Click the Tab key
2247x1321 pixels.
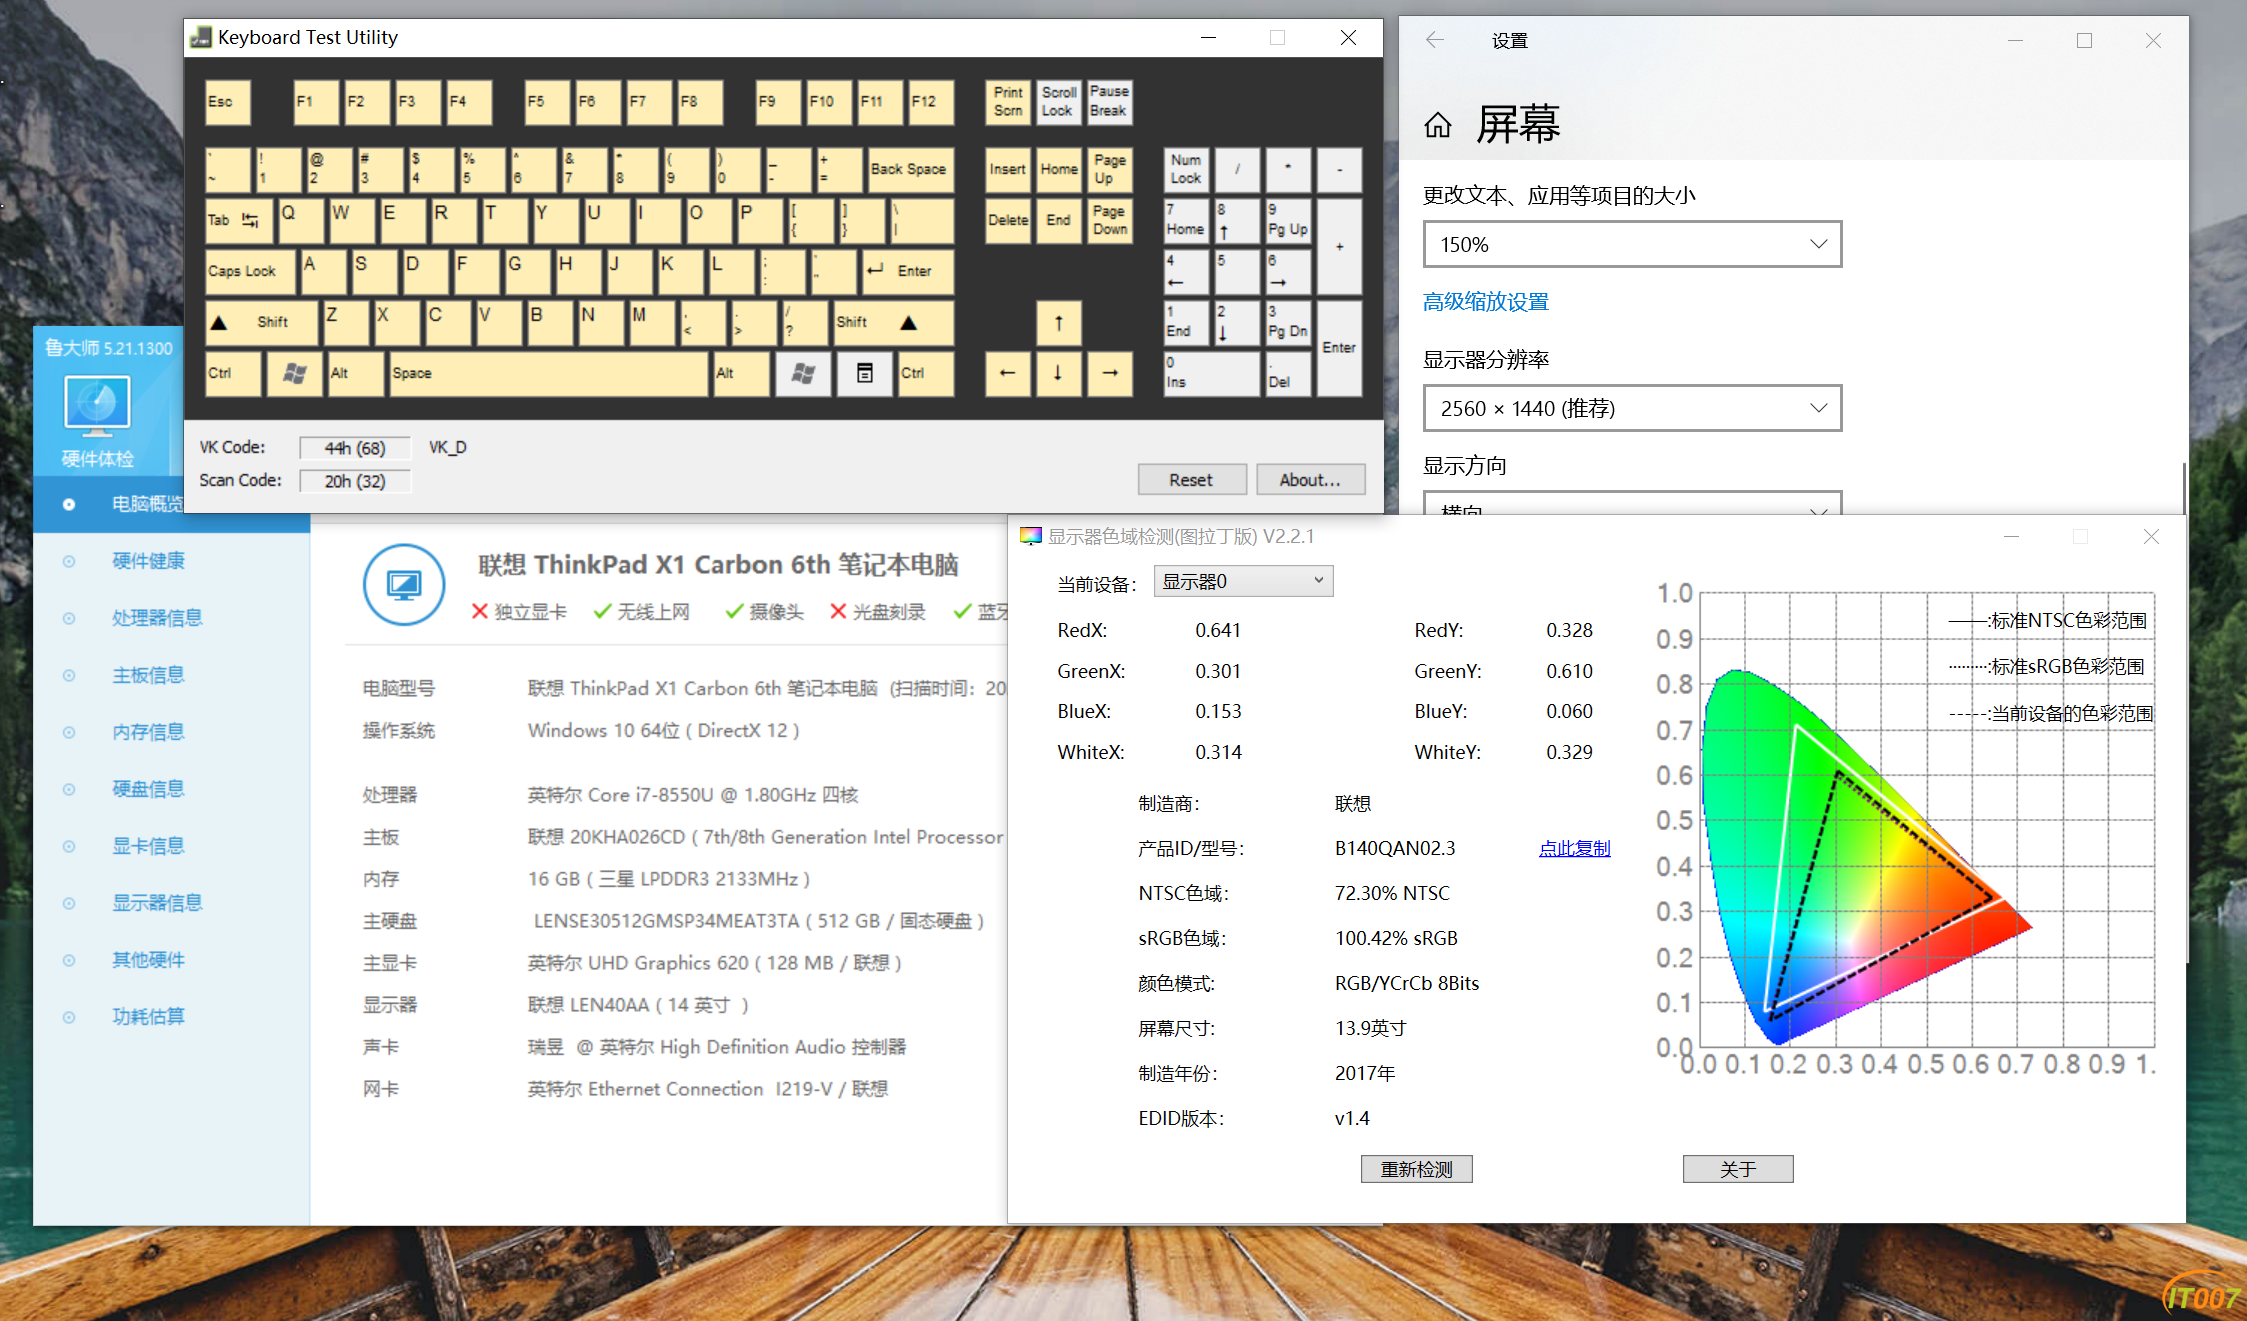coord(238,220)
